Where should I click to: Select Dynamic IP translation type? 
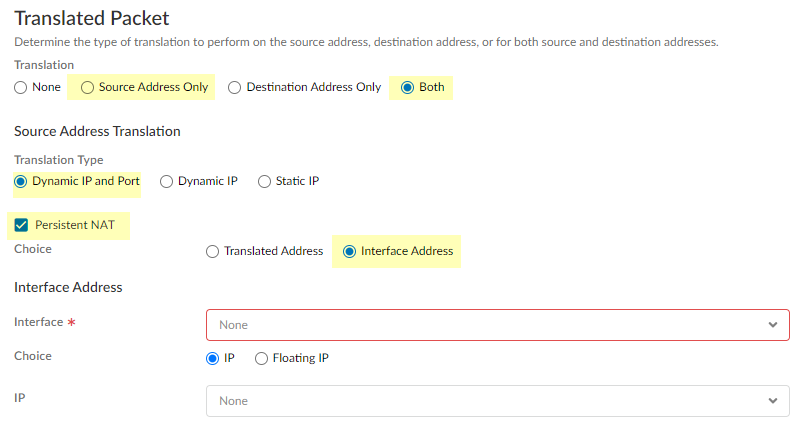(x=167, y=181)
